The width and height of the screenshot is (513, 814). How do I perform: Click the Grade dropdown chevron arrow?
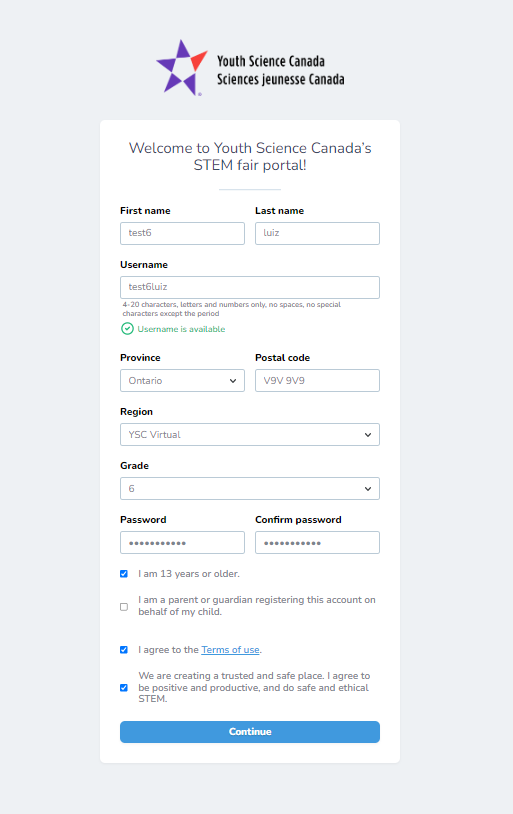coord(368,489)
